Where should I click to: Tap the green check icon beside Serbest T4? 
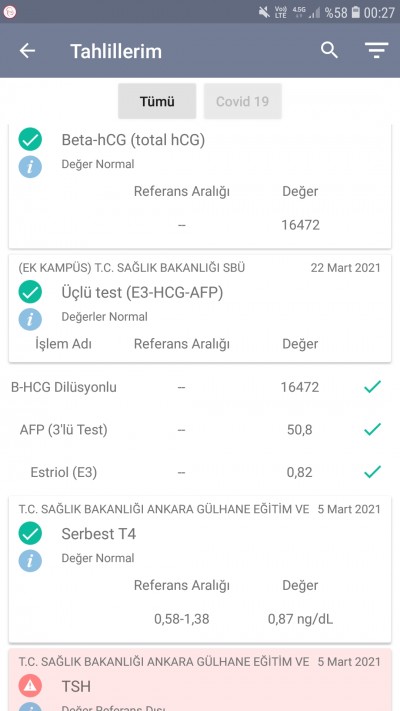coord(30,533)
